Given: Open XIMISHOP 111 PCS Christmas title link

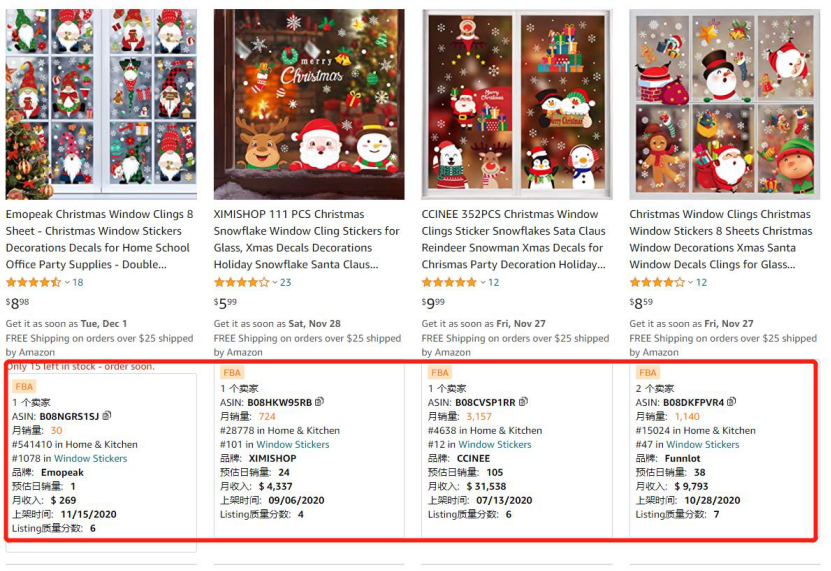Looking at the screenshot, I should [x=306, y=239].
